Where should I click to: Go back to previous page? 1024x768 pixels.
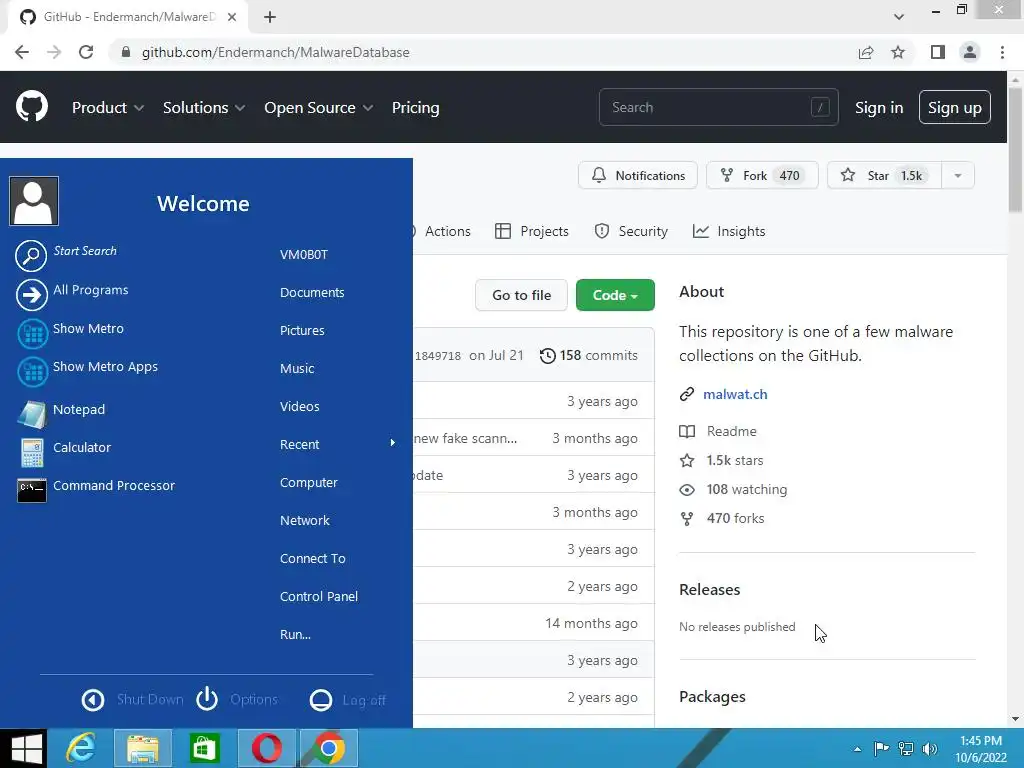click(x=22, y=52)
